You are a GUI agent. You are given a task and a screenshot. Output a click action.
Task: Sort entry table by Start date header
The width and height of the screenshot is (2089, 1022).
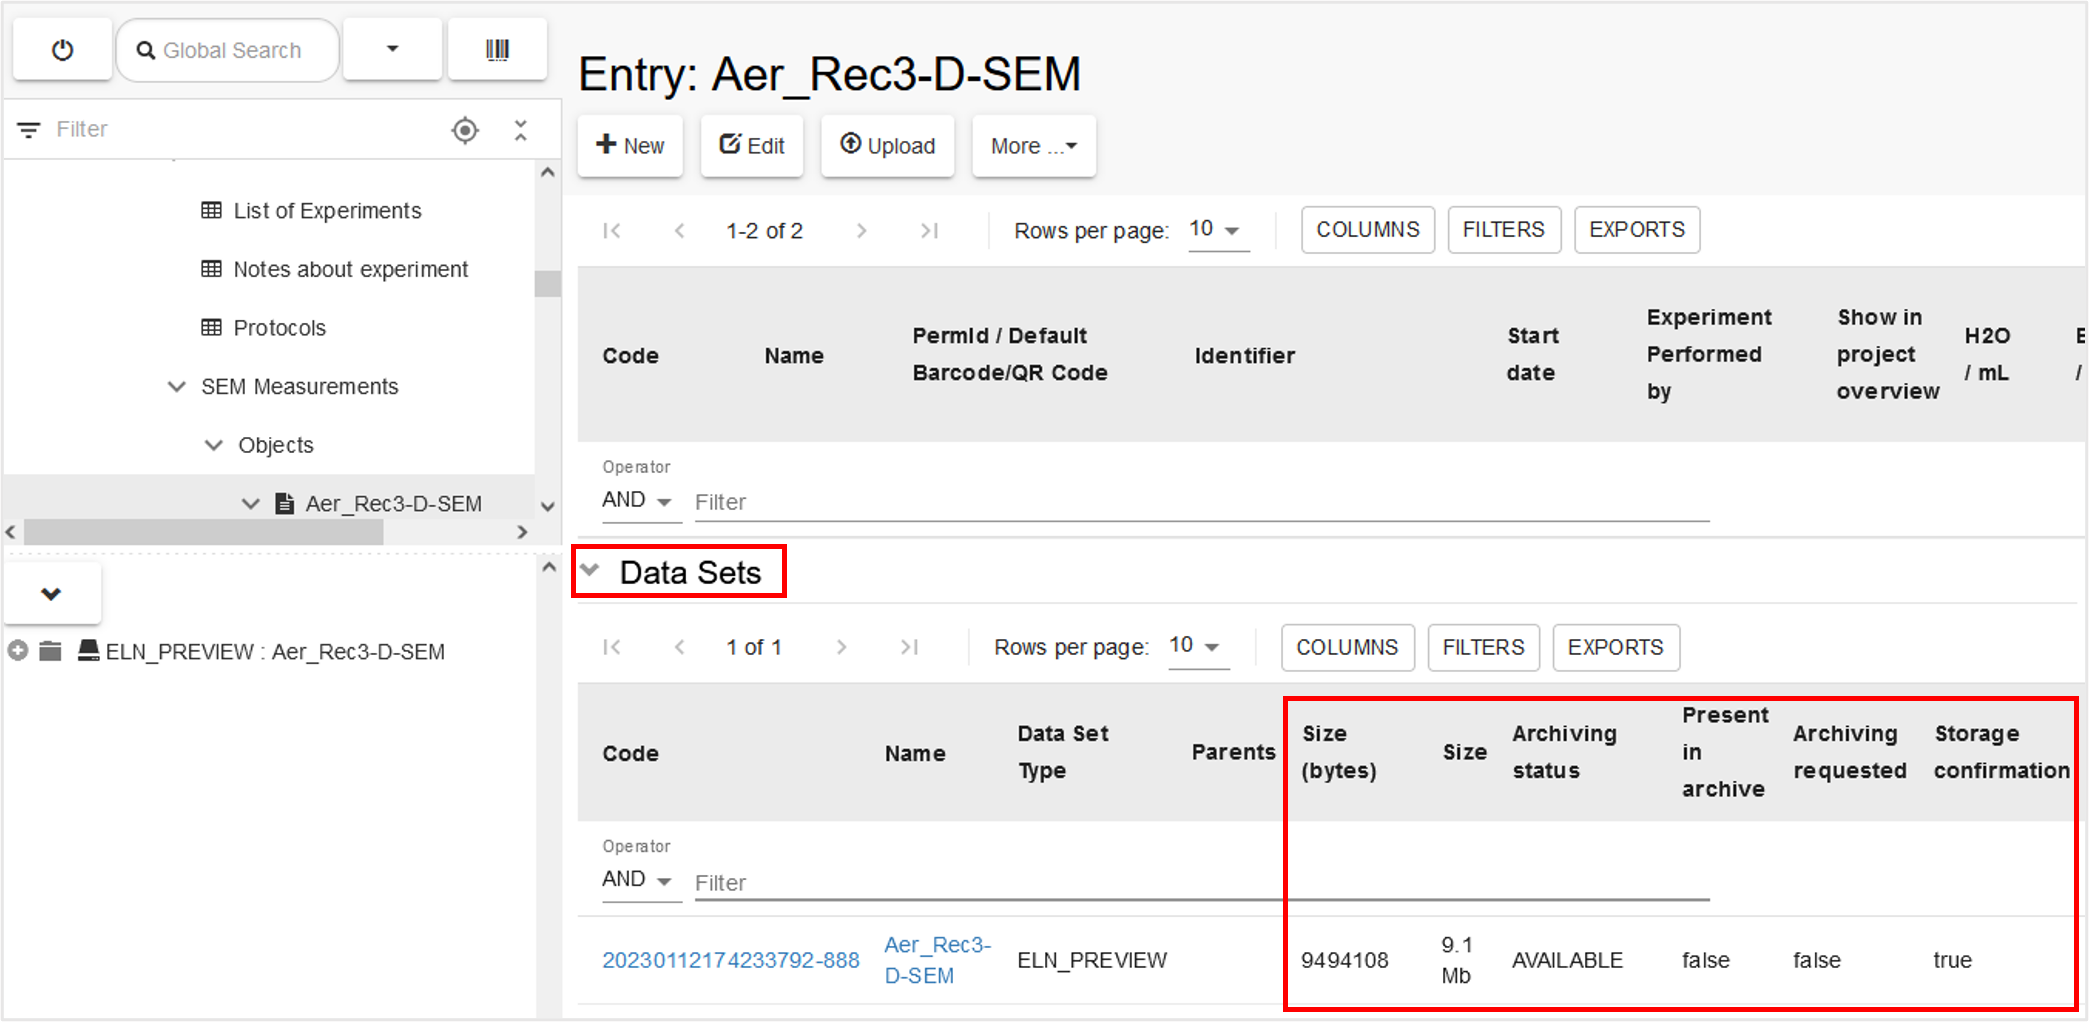[x=1532, y=354]
